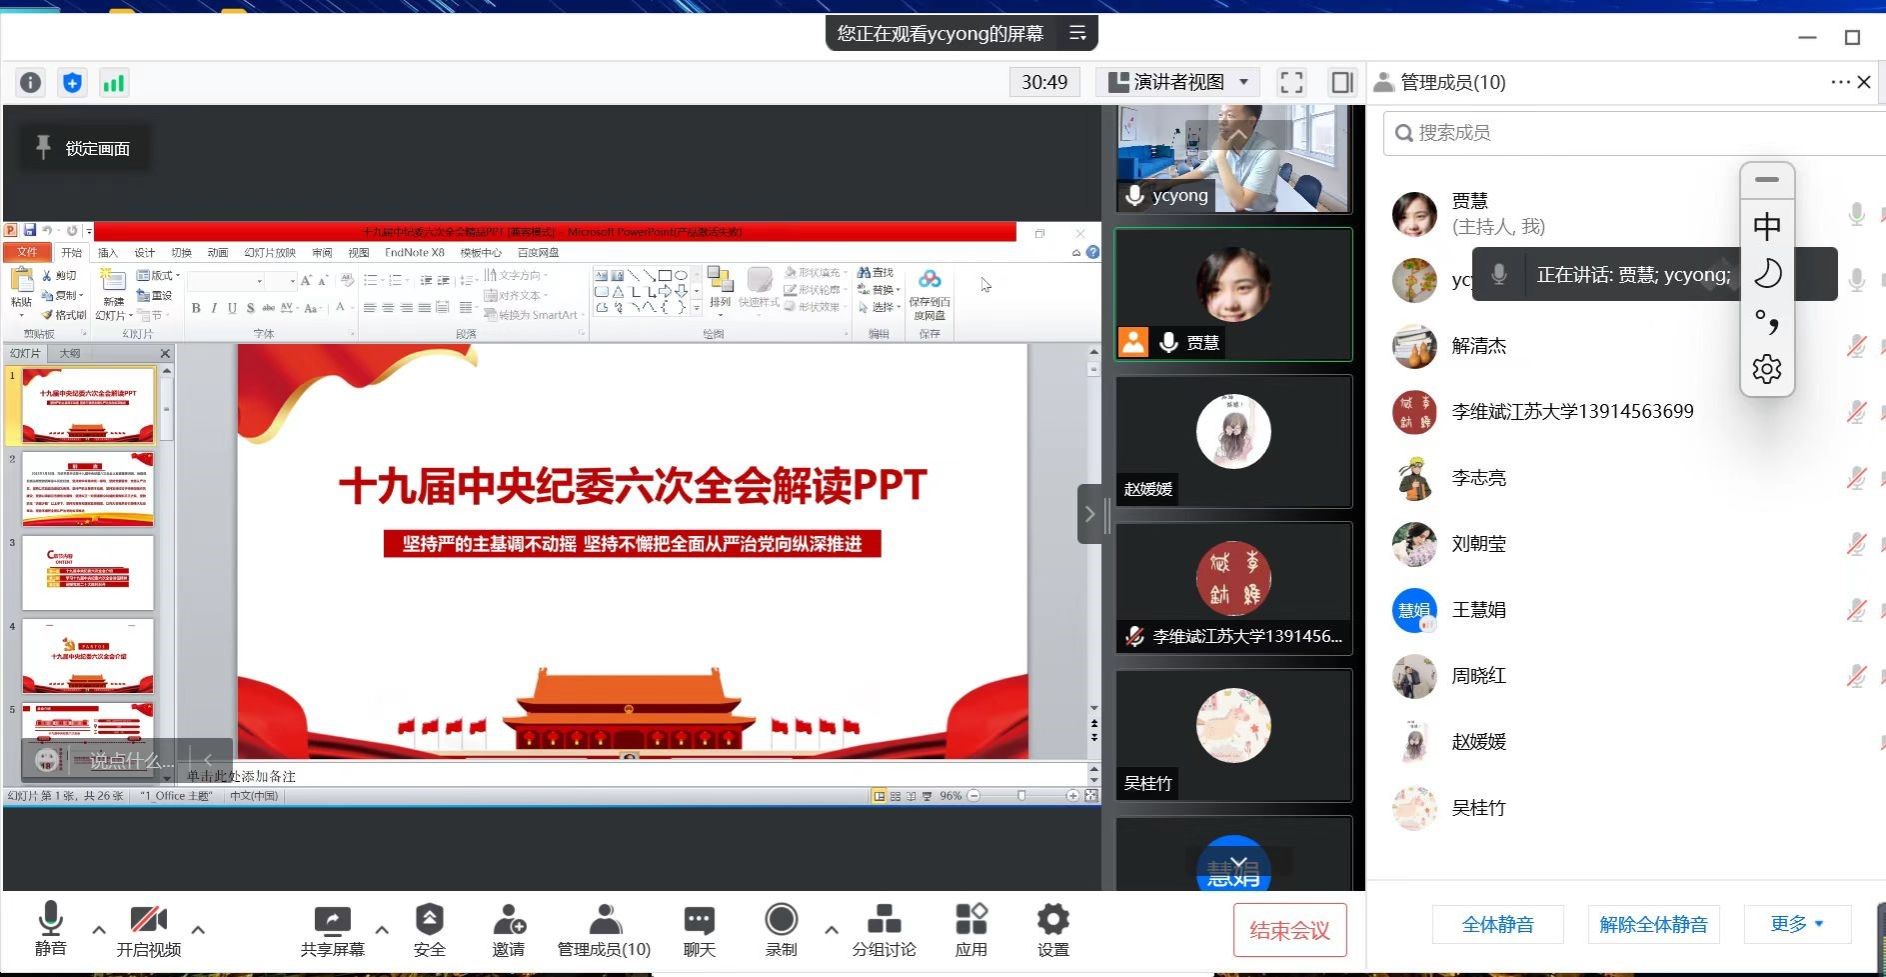Enter full screen mode

point(1291,83)
